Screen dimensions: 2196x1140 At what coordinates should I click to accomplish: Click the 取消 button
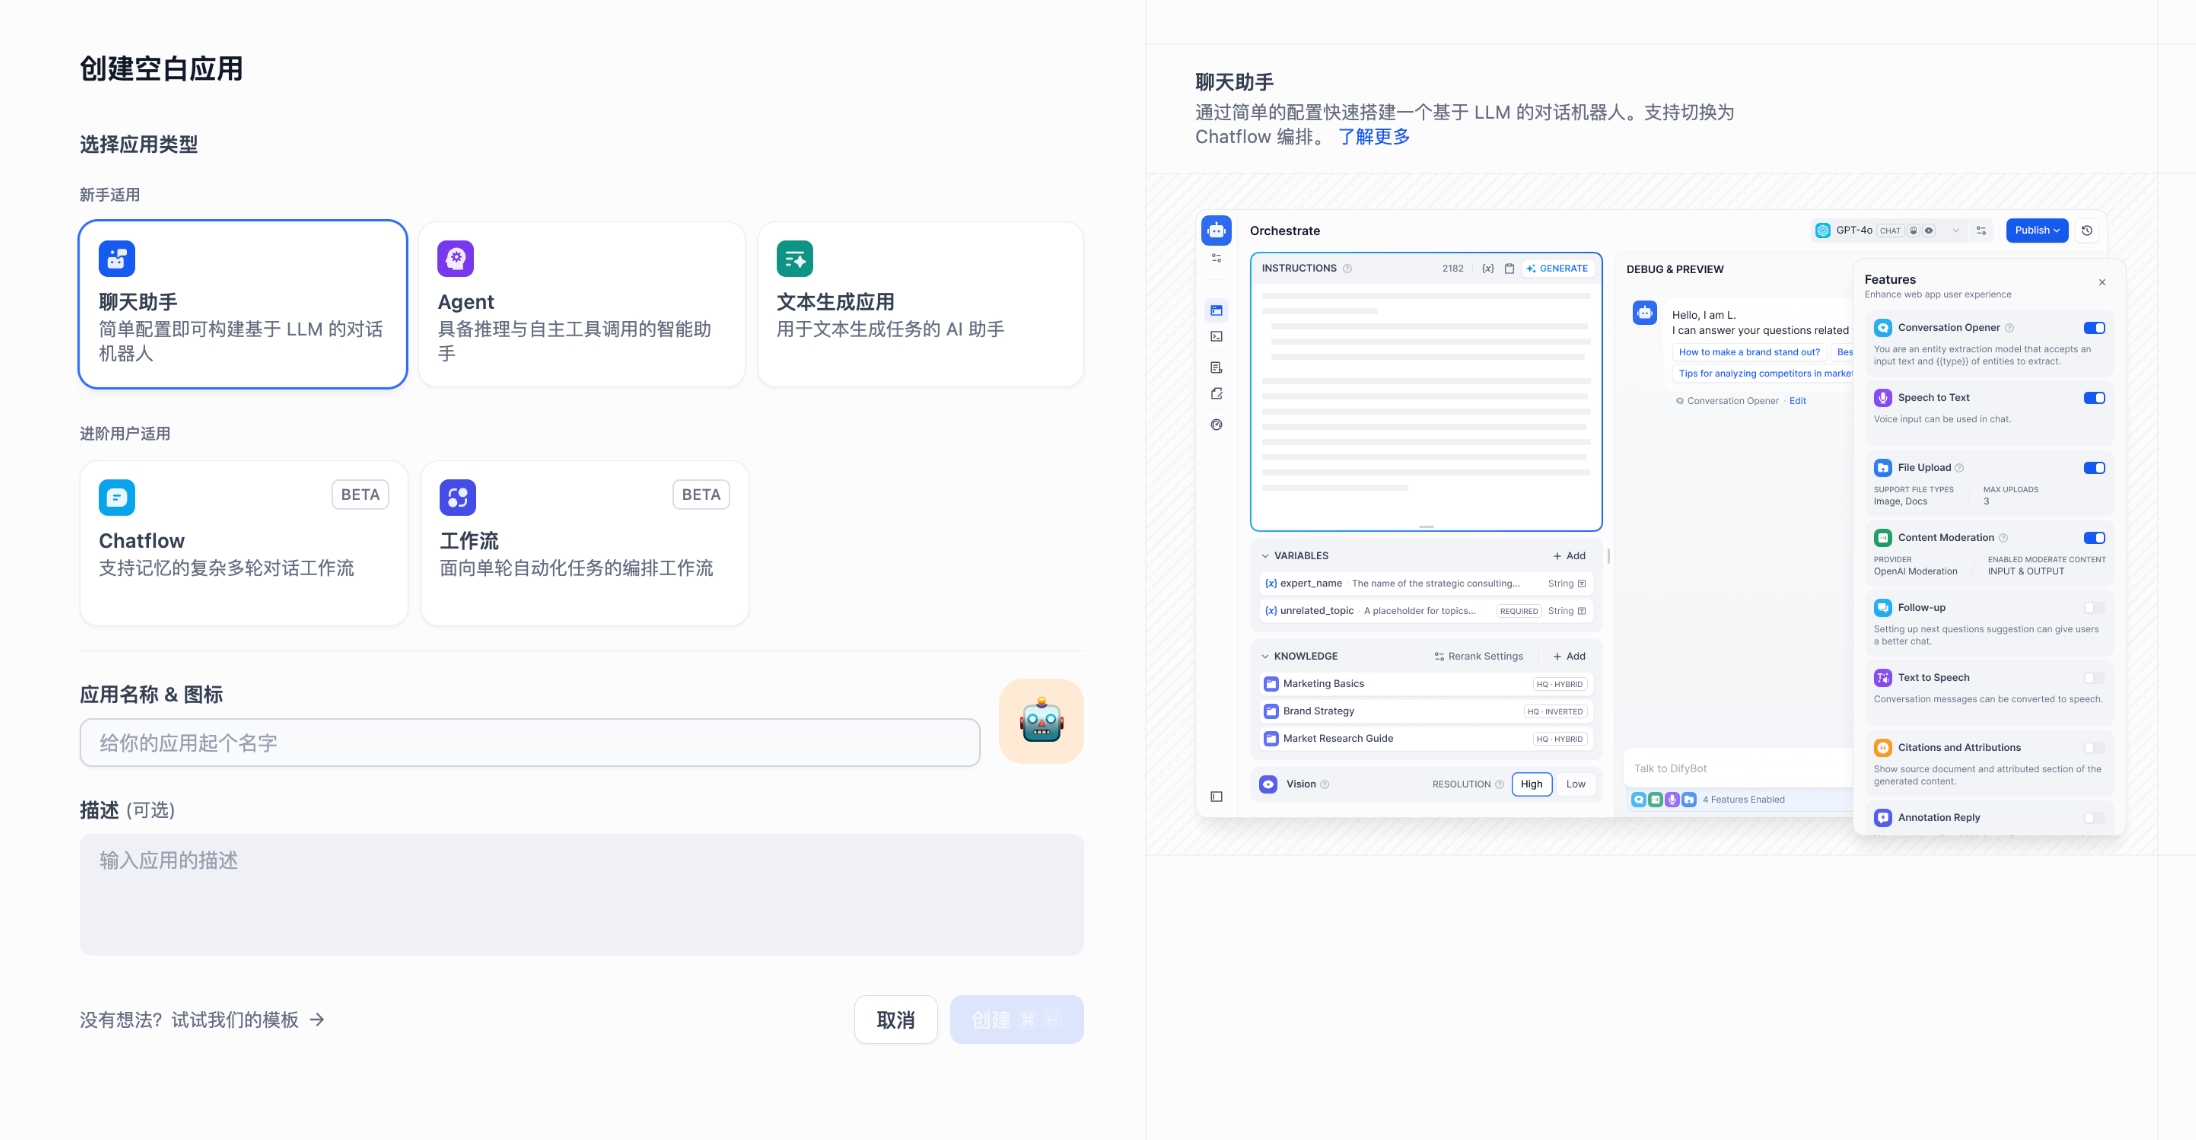coord(895,1020)
